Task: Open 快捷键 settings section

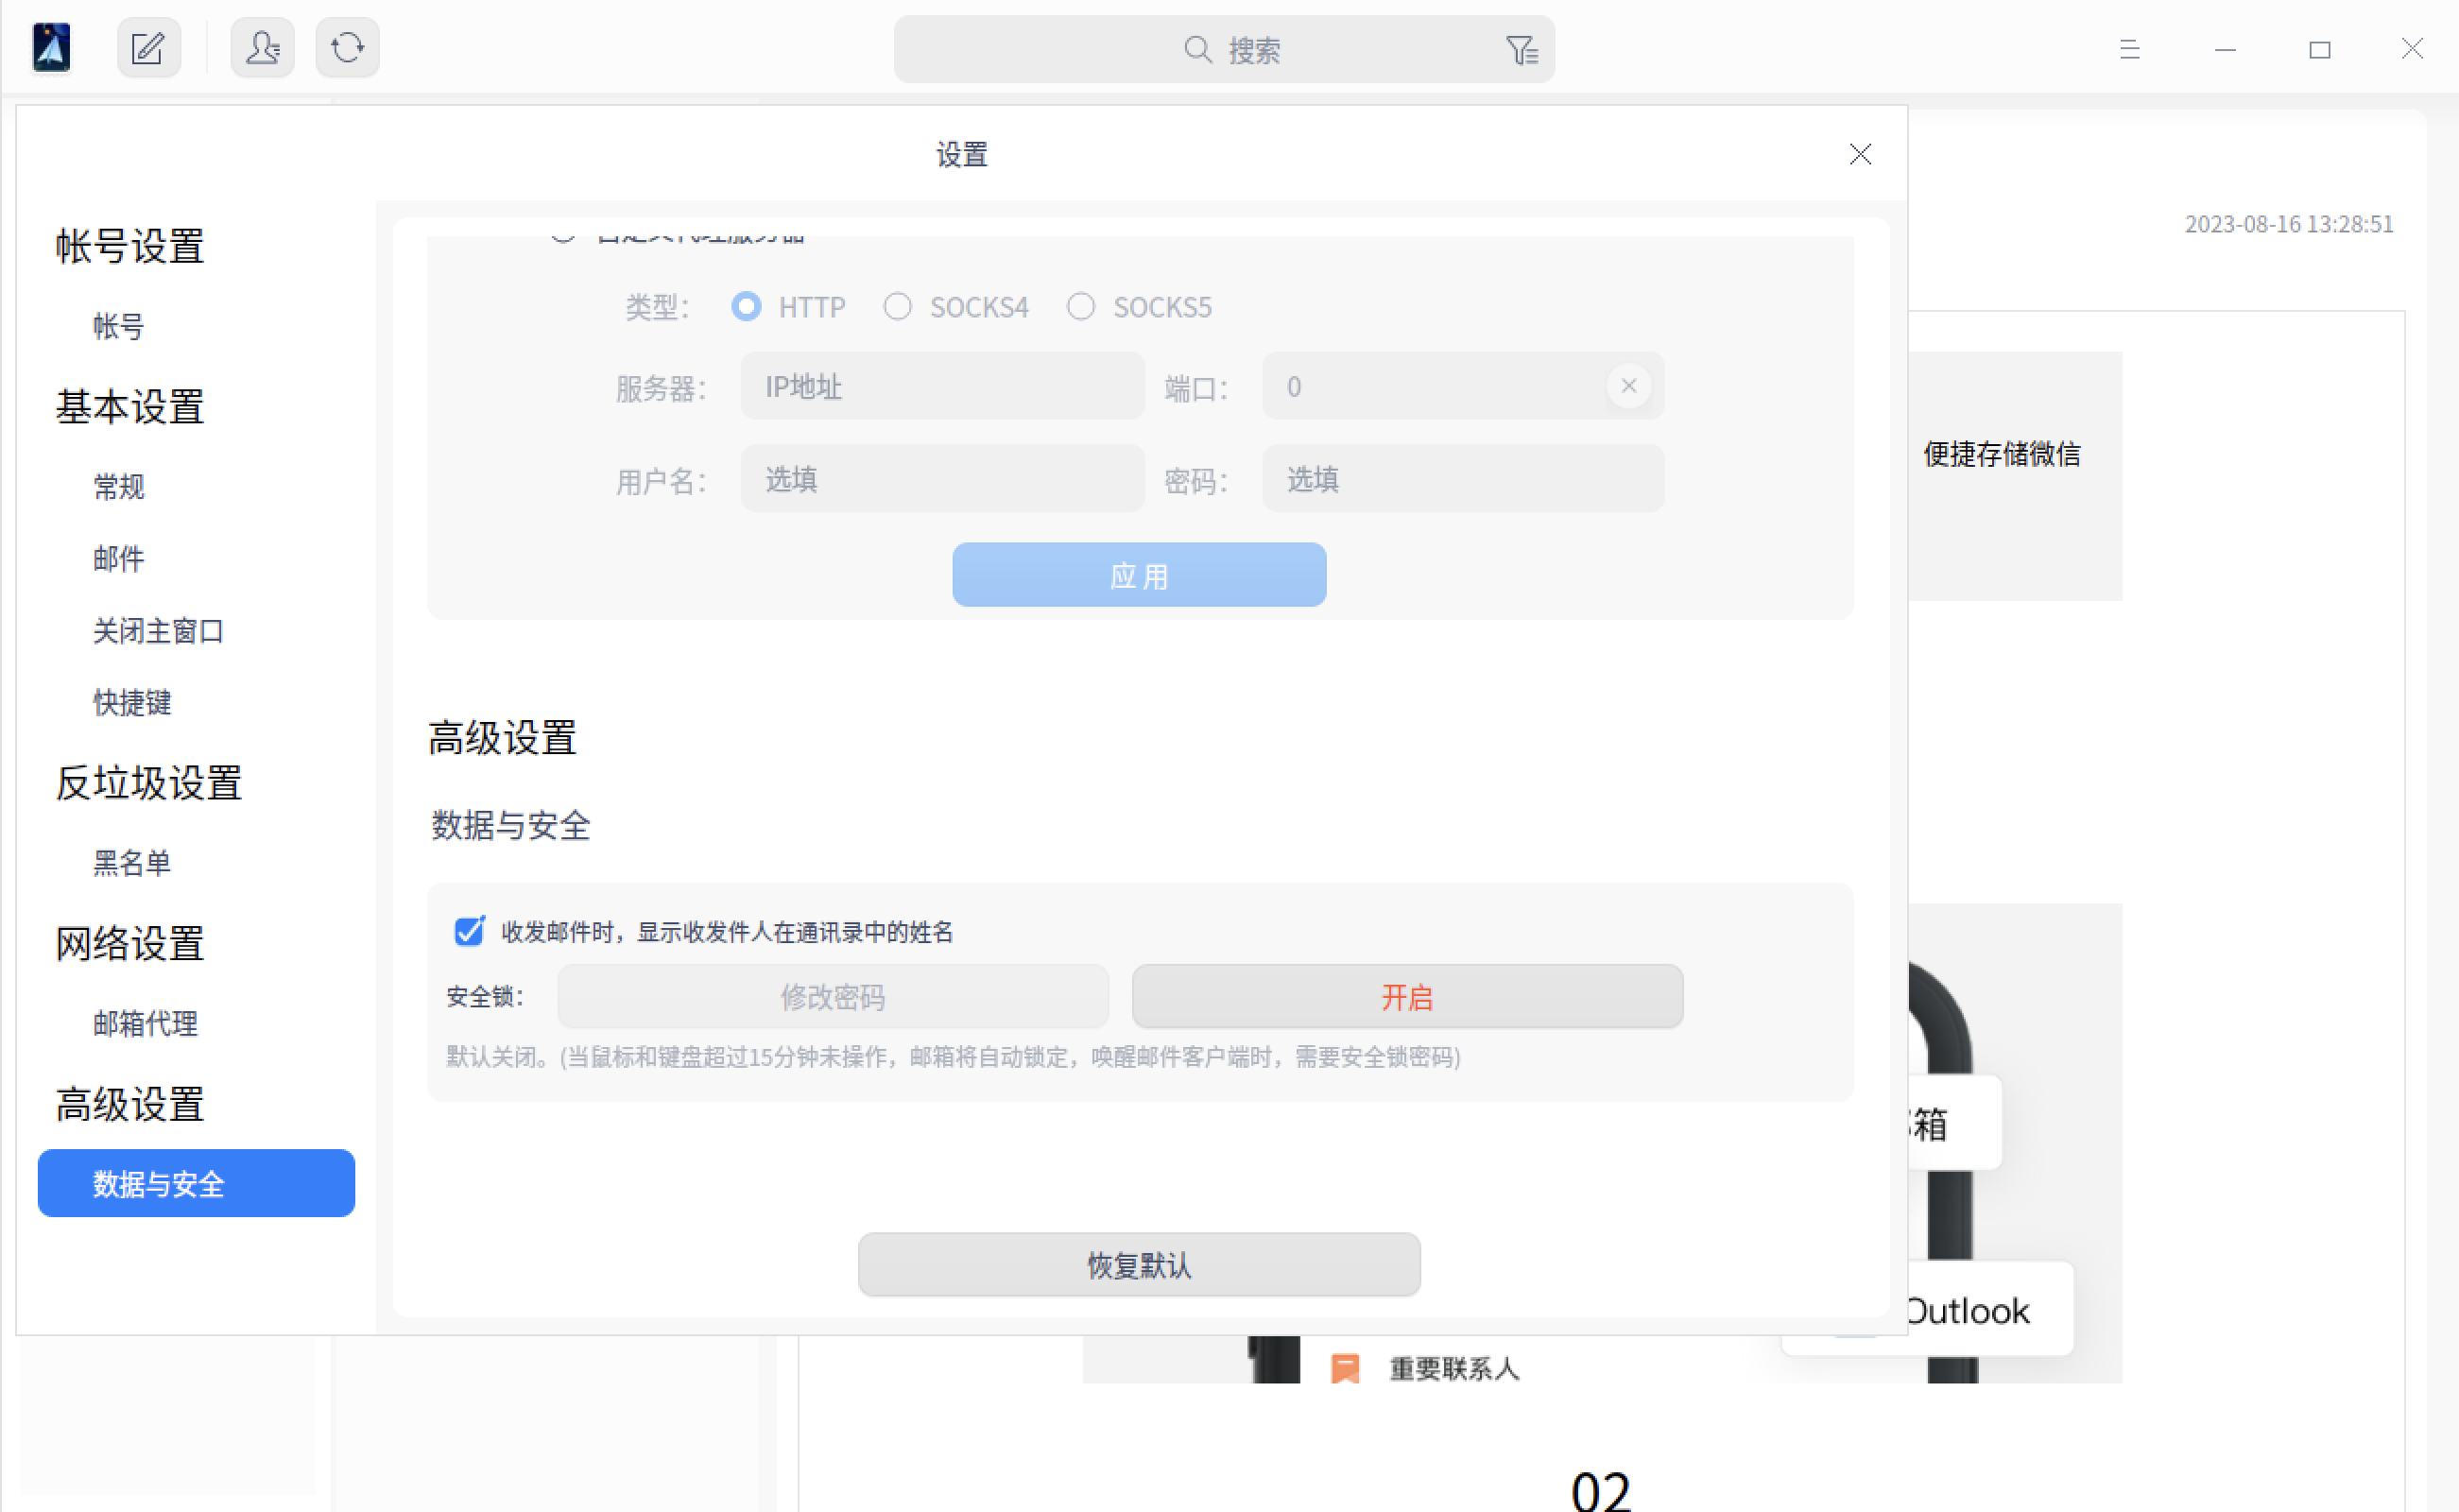Action: tap(132, 702)
